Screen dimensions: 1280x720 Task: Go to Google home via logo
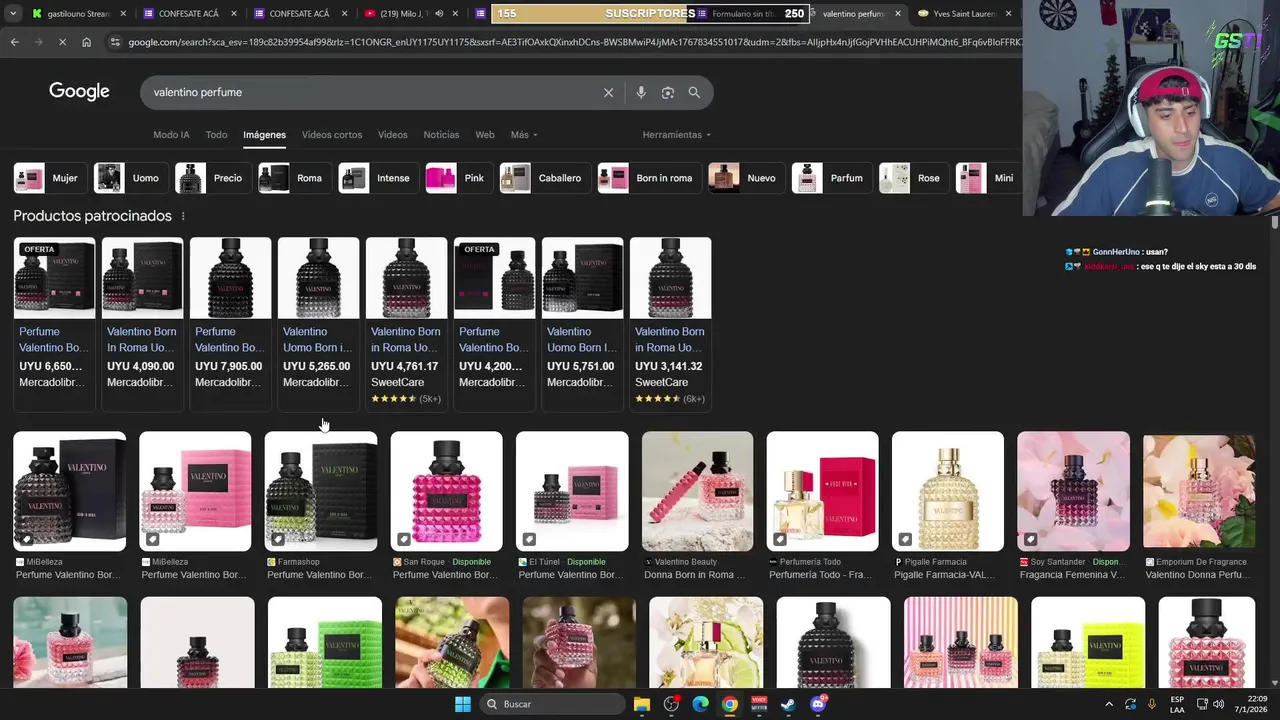[79, 91]
